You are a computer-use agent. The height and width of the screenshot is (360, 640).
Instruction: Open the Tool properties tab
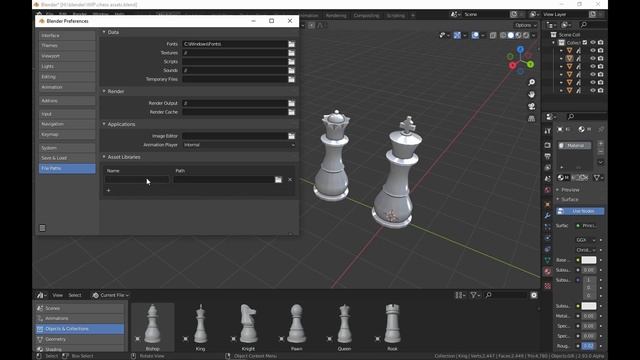(548, 131)
